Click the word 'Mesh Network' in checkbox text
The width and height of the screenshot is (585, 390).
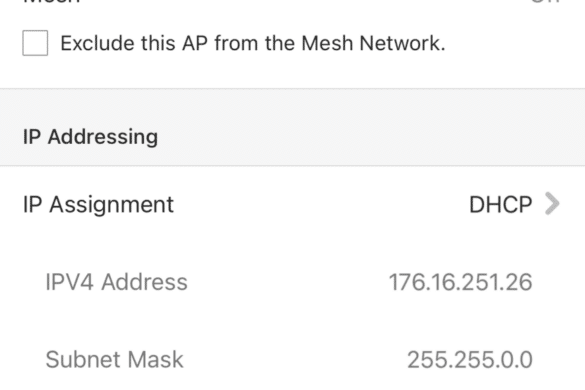(x=373, y=43)
